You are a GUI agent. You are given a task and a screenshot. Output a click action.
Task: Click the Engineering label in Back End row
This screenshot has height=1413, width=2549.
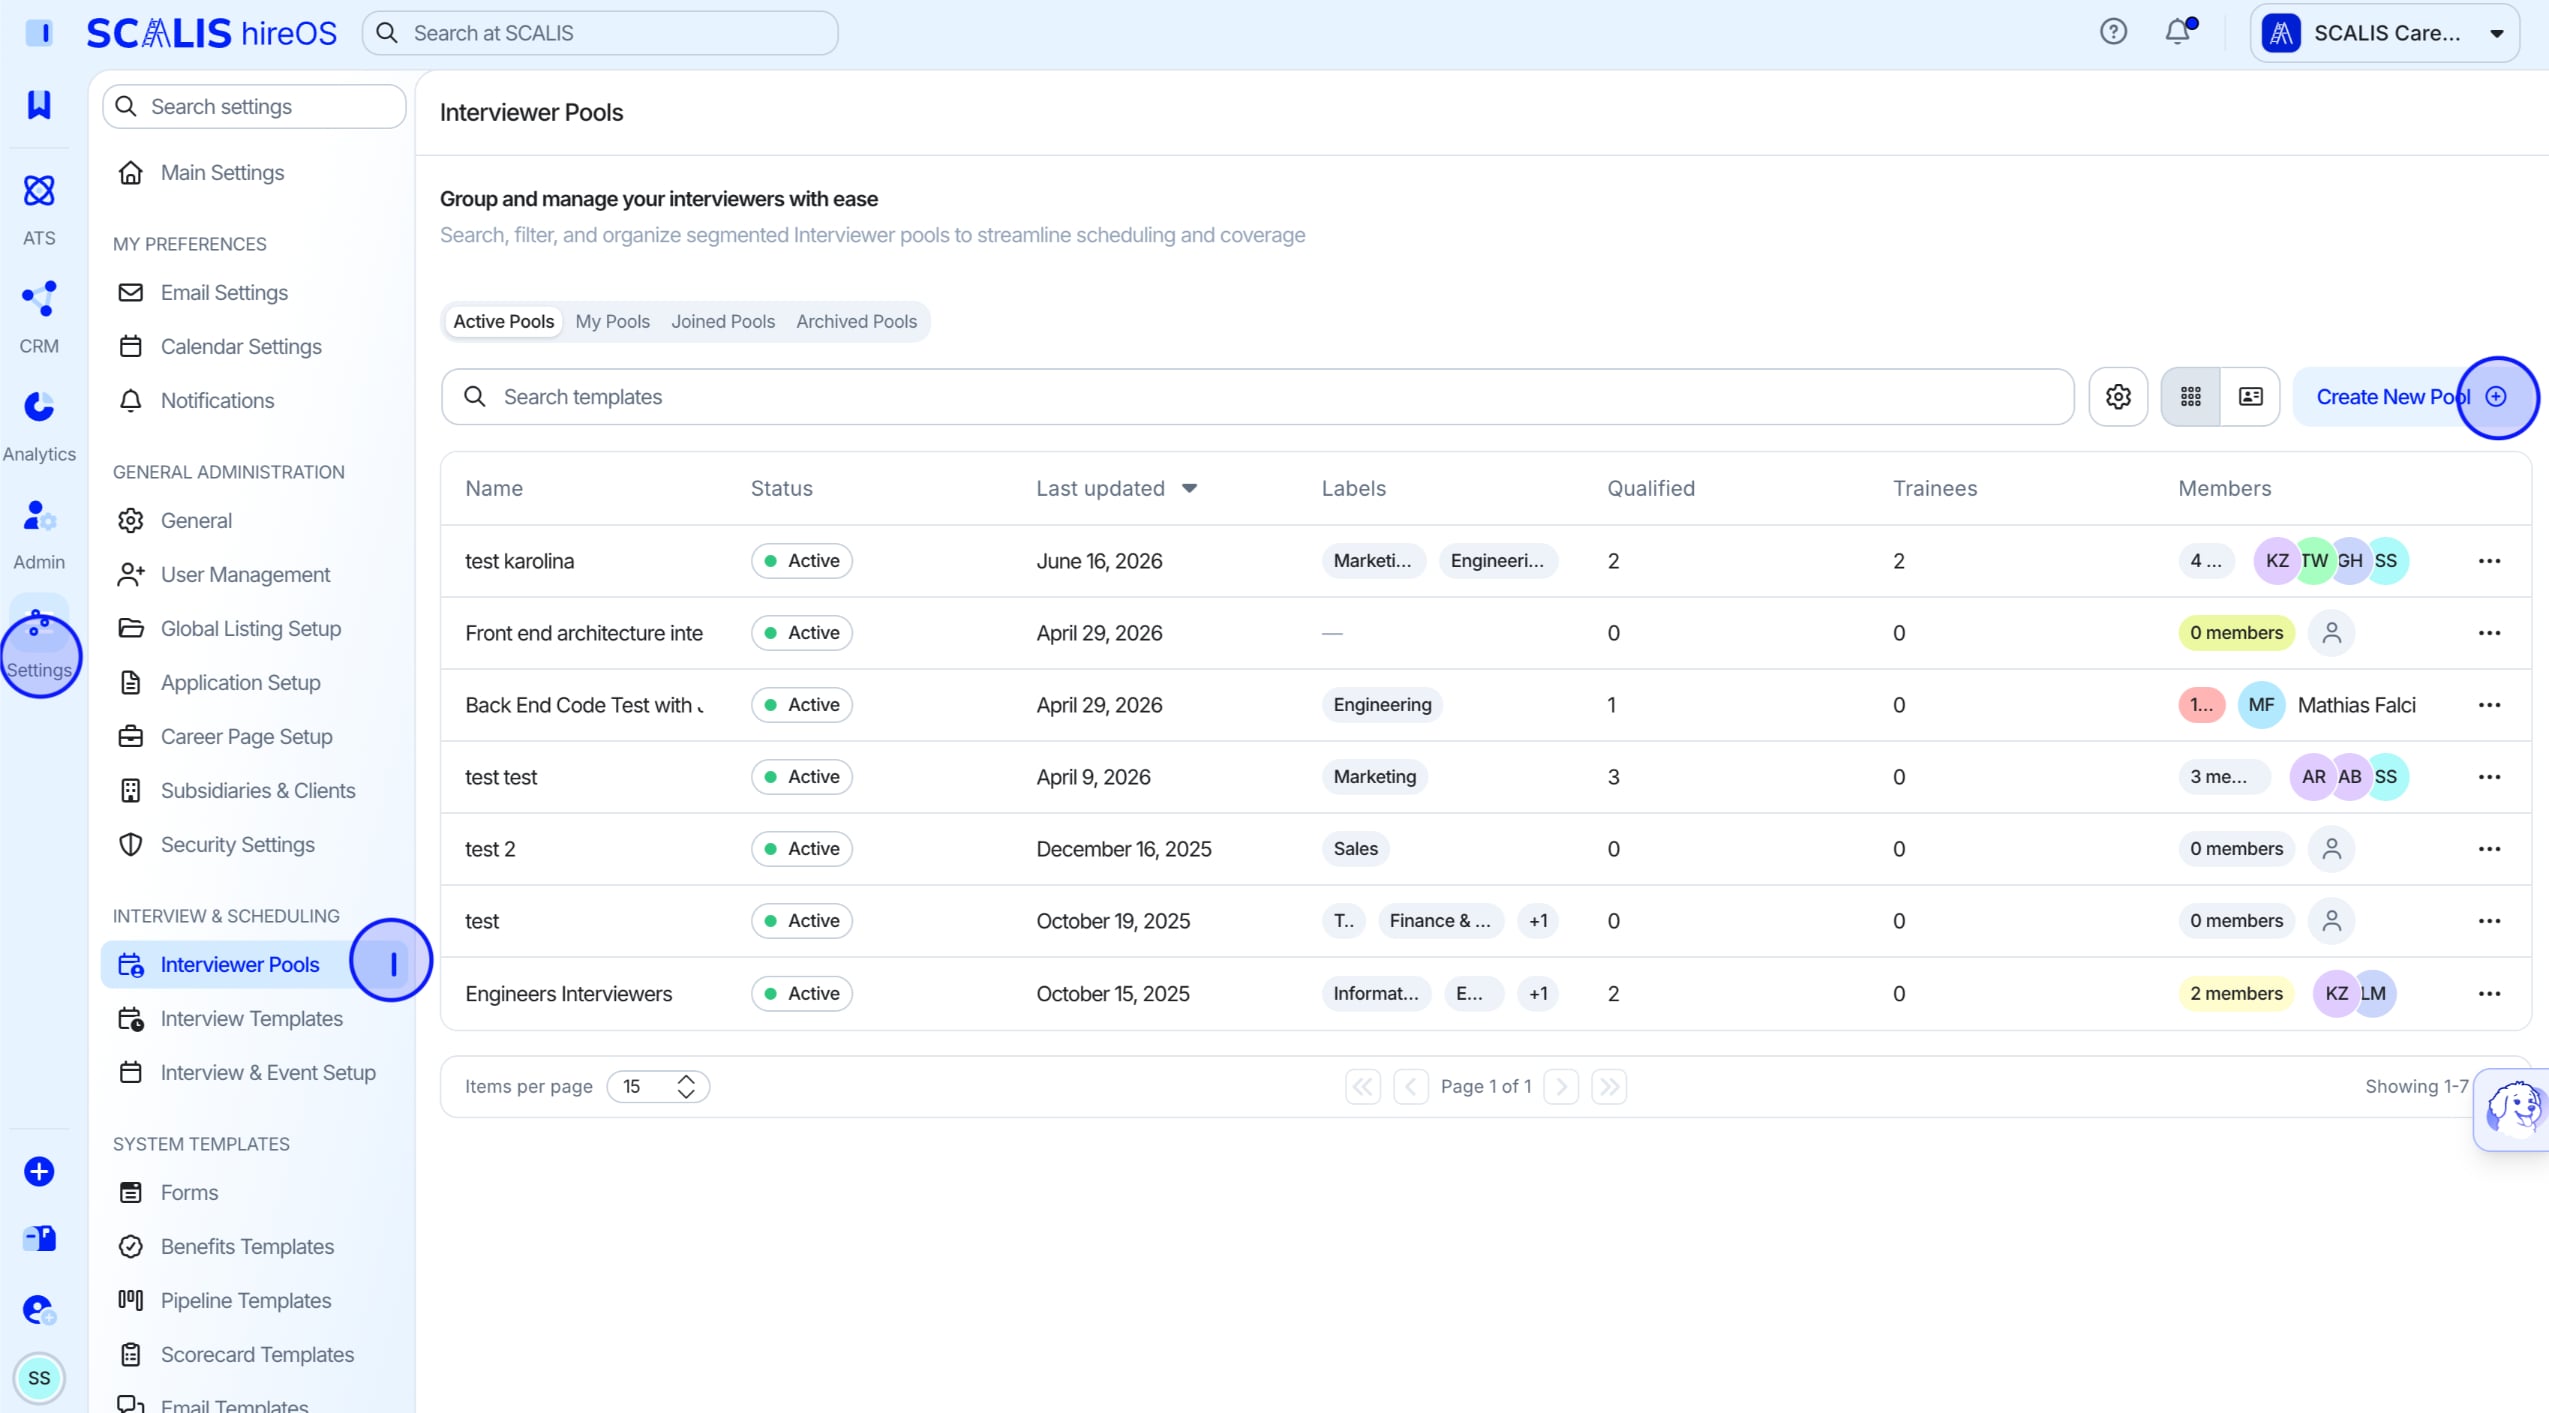tap(1382, 705)
